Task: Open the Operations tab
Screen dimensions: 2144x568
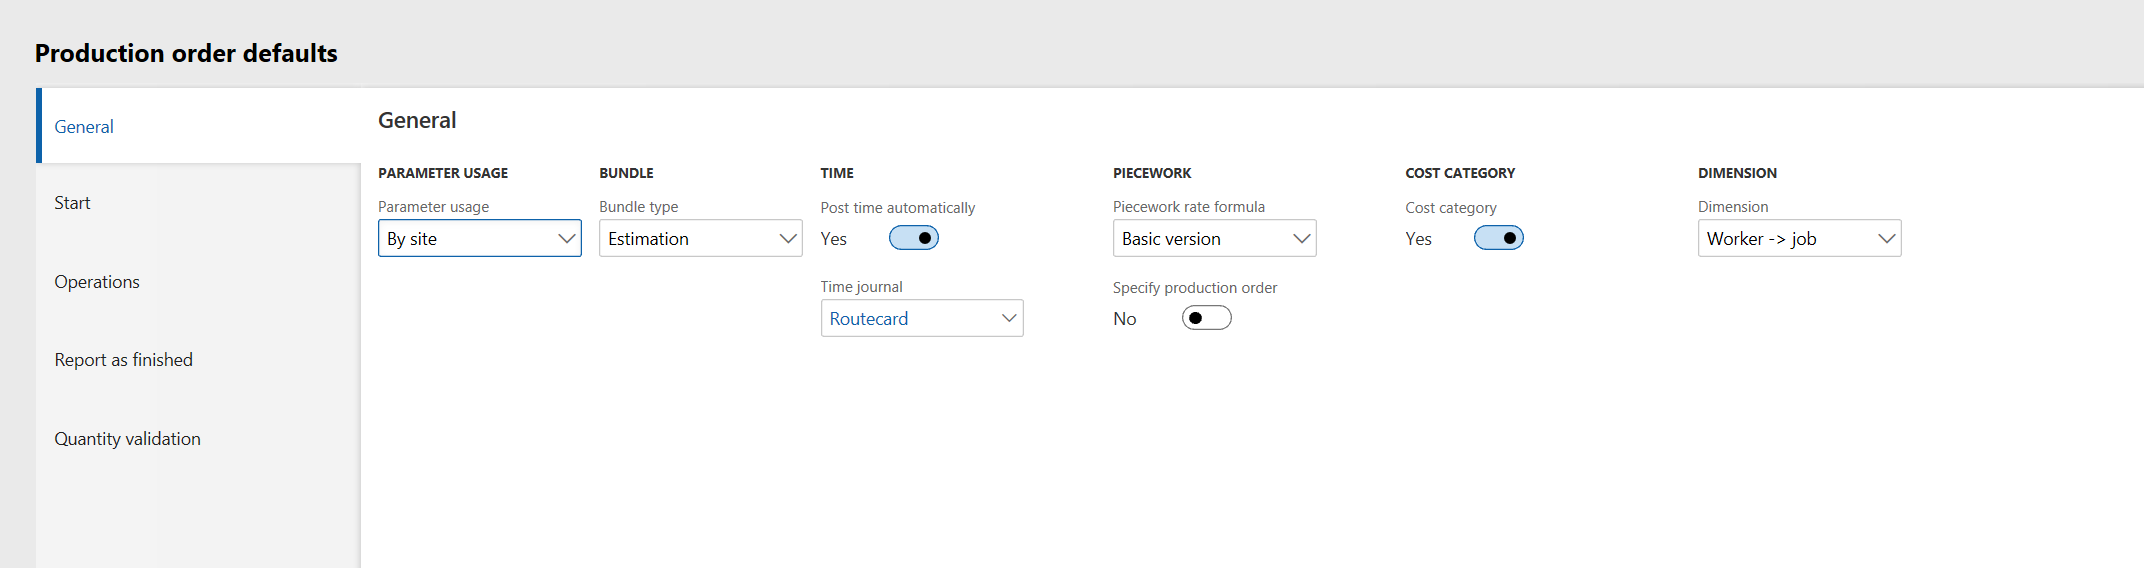Action: [97, 282]
